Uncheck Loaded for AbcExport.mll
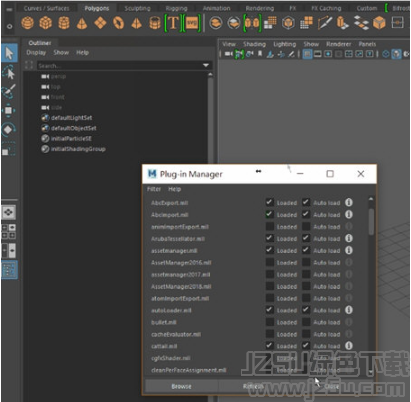Screen dimensions: 411x402 [269, 202]
